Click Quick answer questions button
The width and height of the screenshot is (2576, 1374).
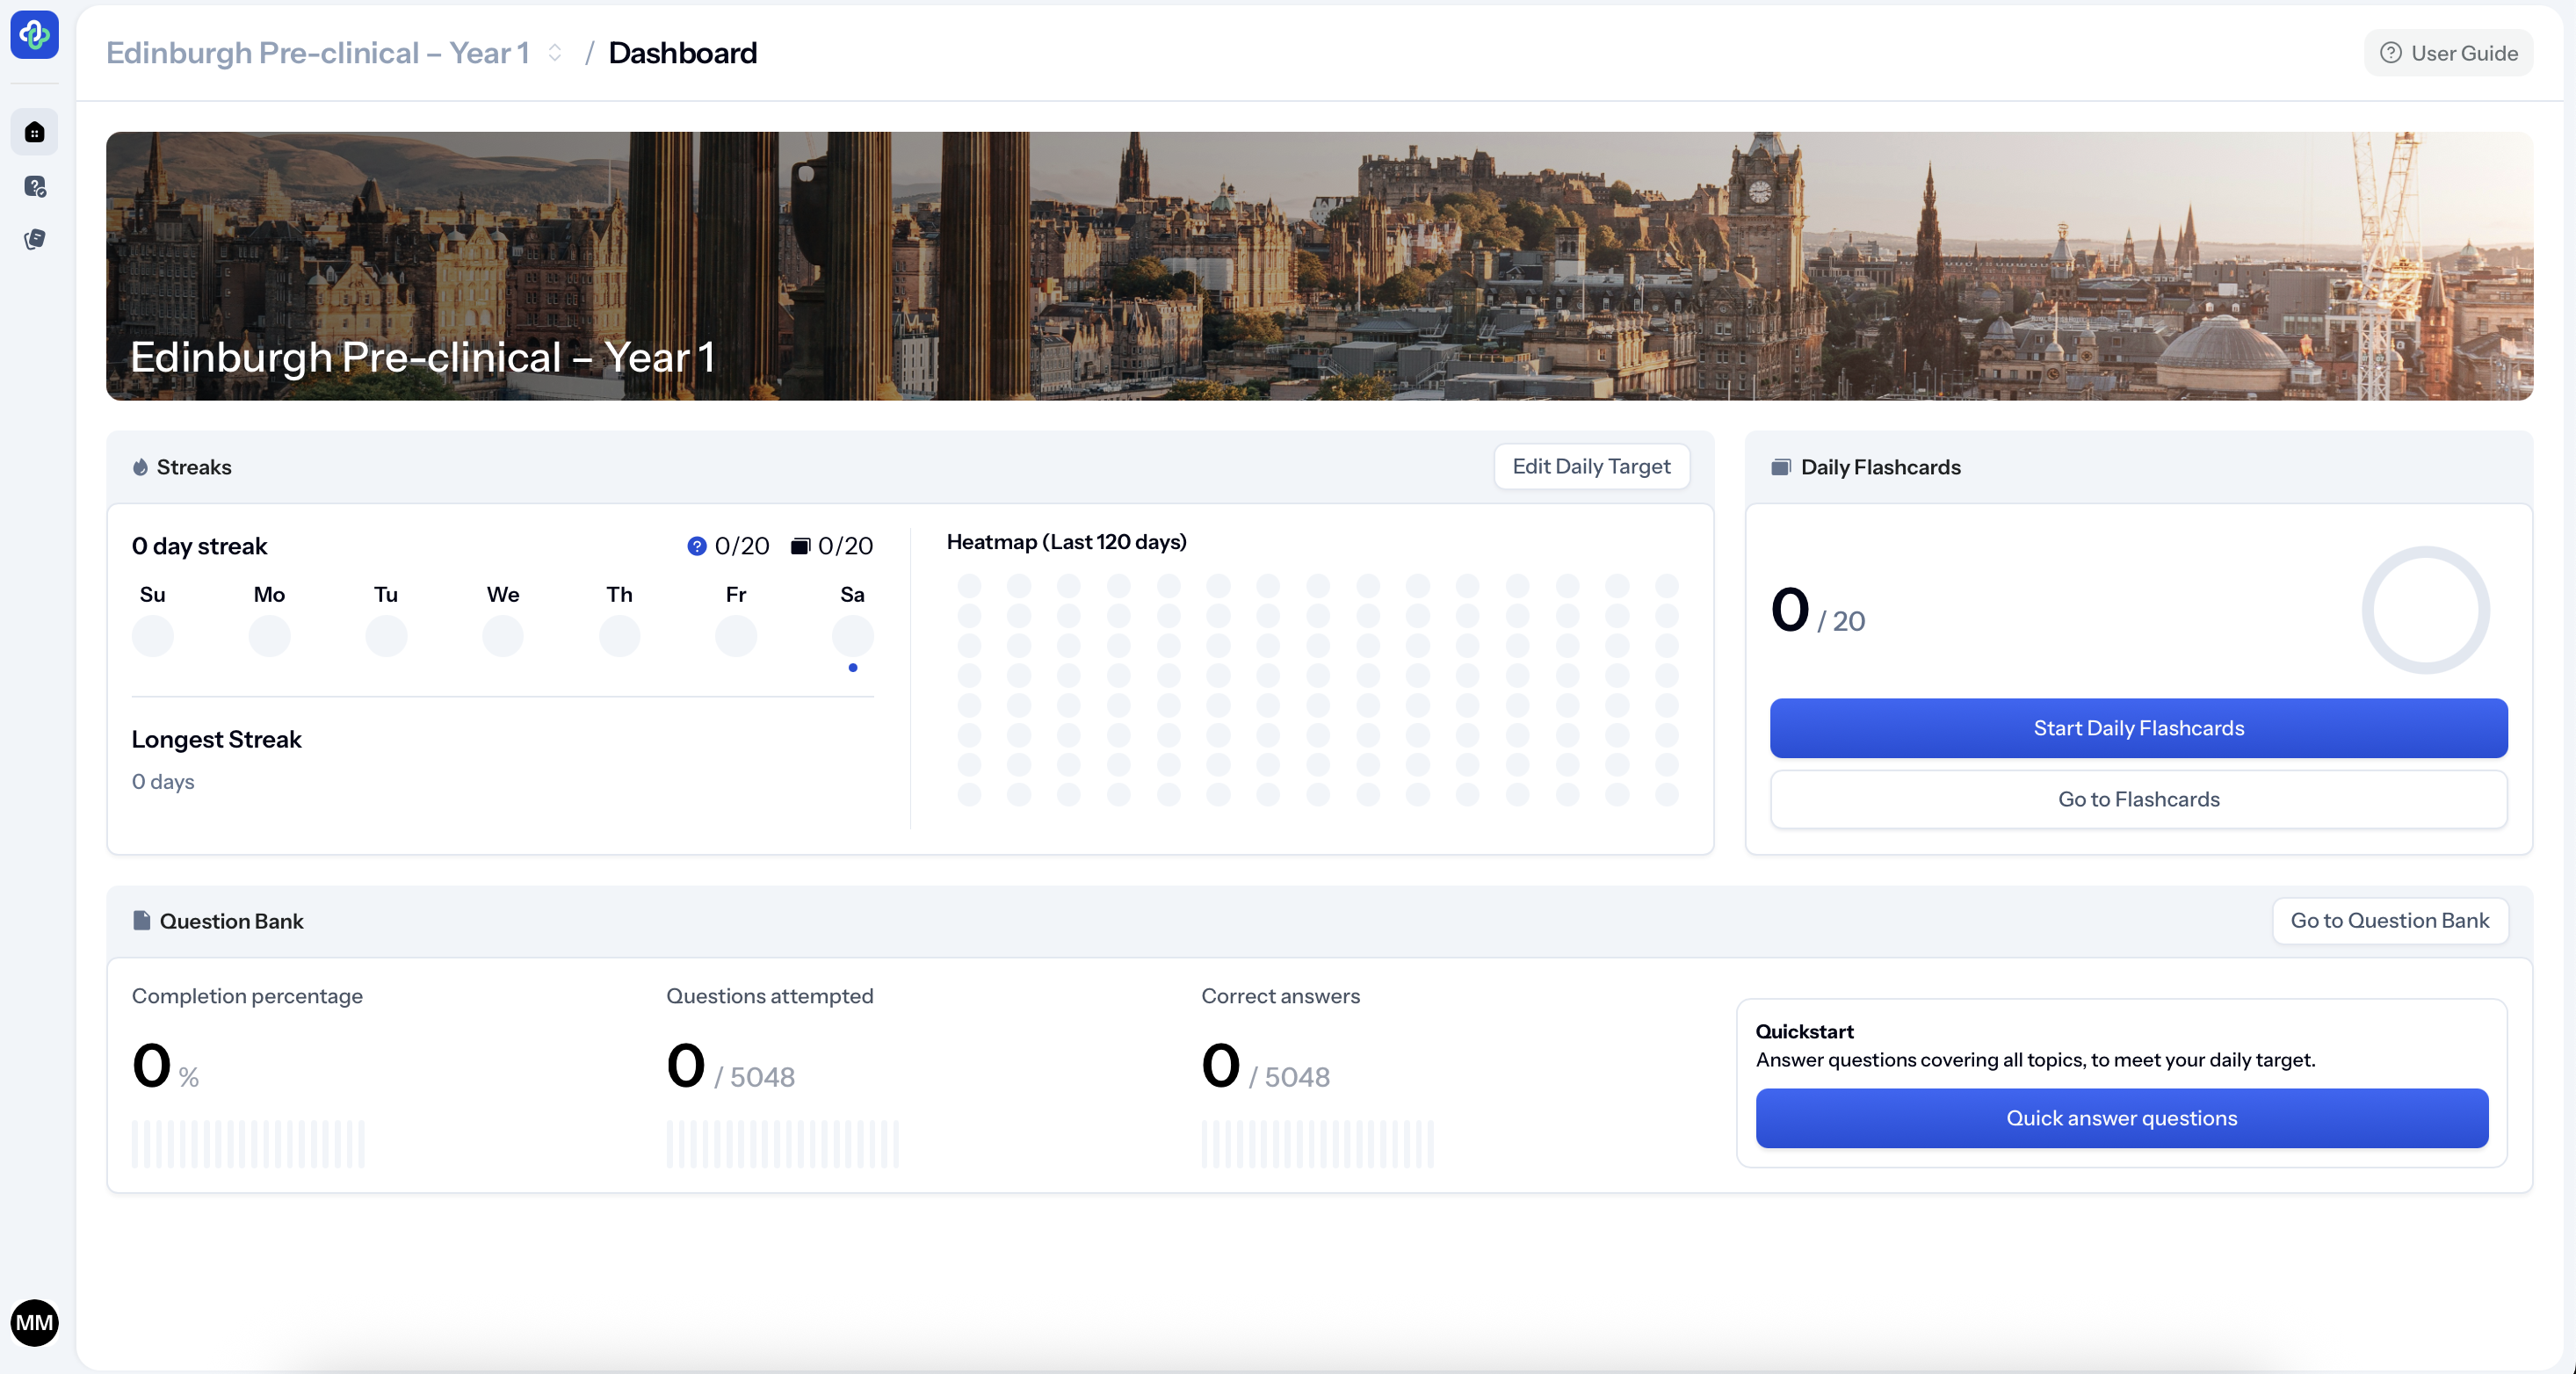tap(2121, 1118)
